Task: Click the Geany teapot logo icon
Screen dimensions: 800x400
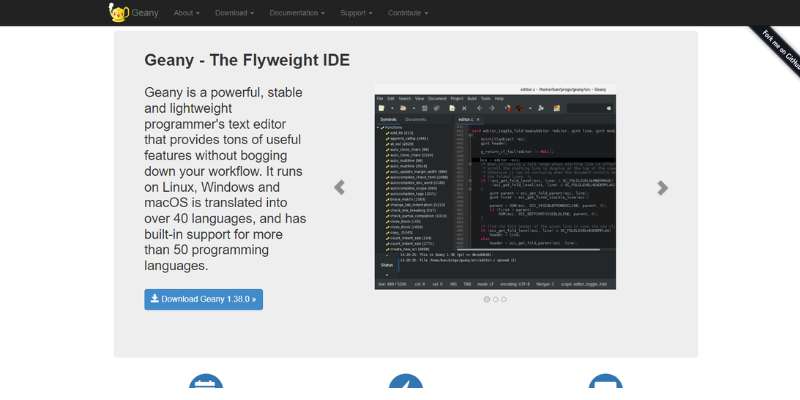Action: (118, 13)
